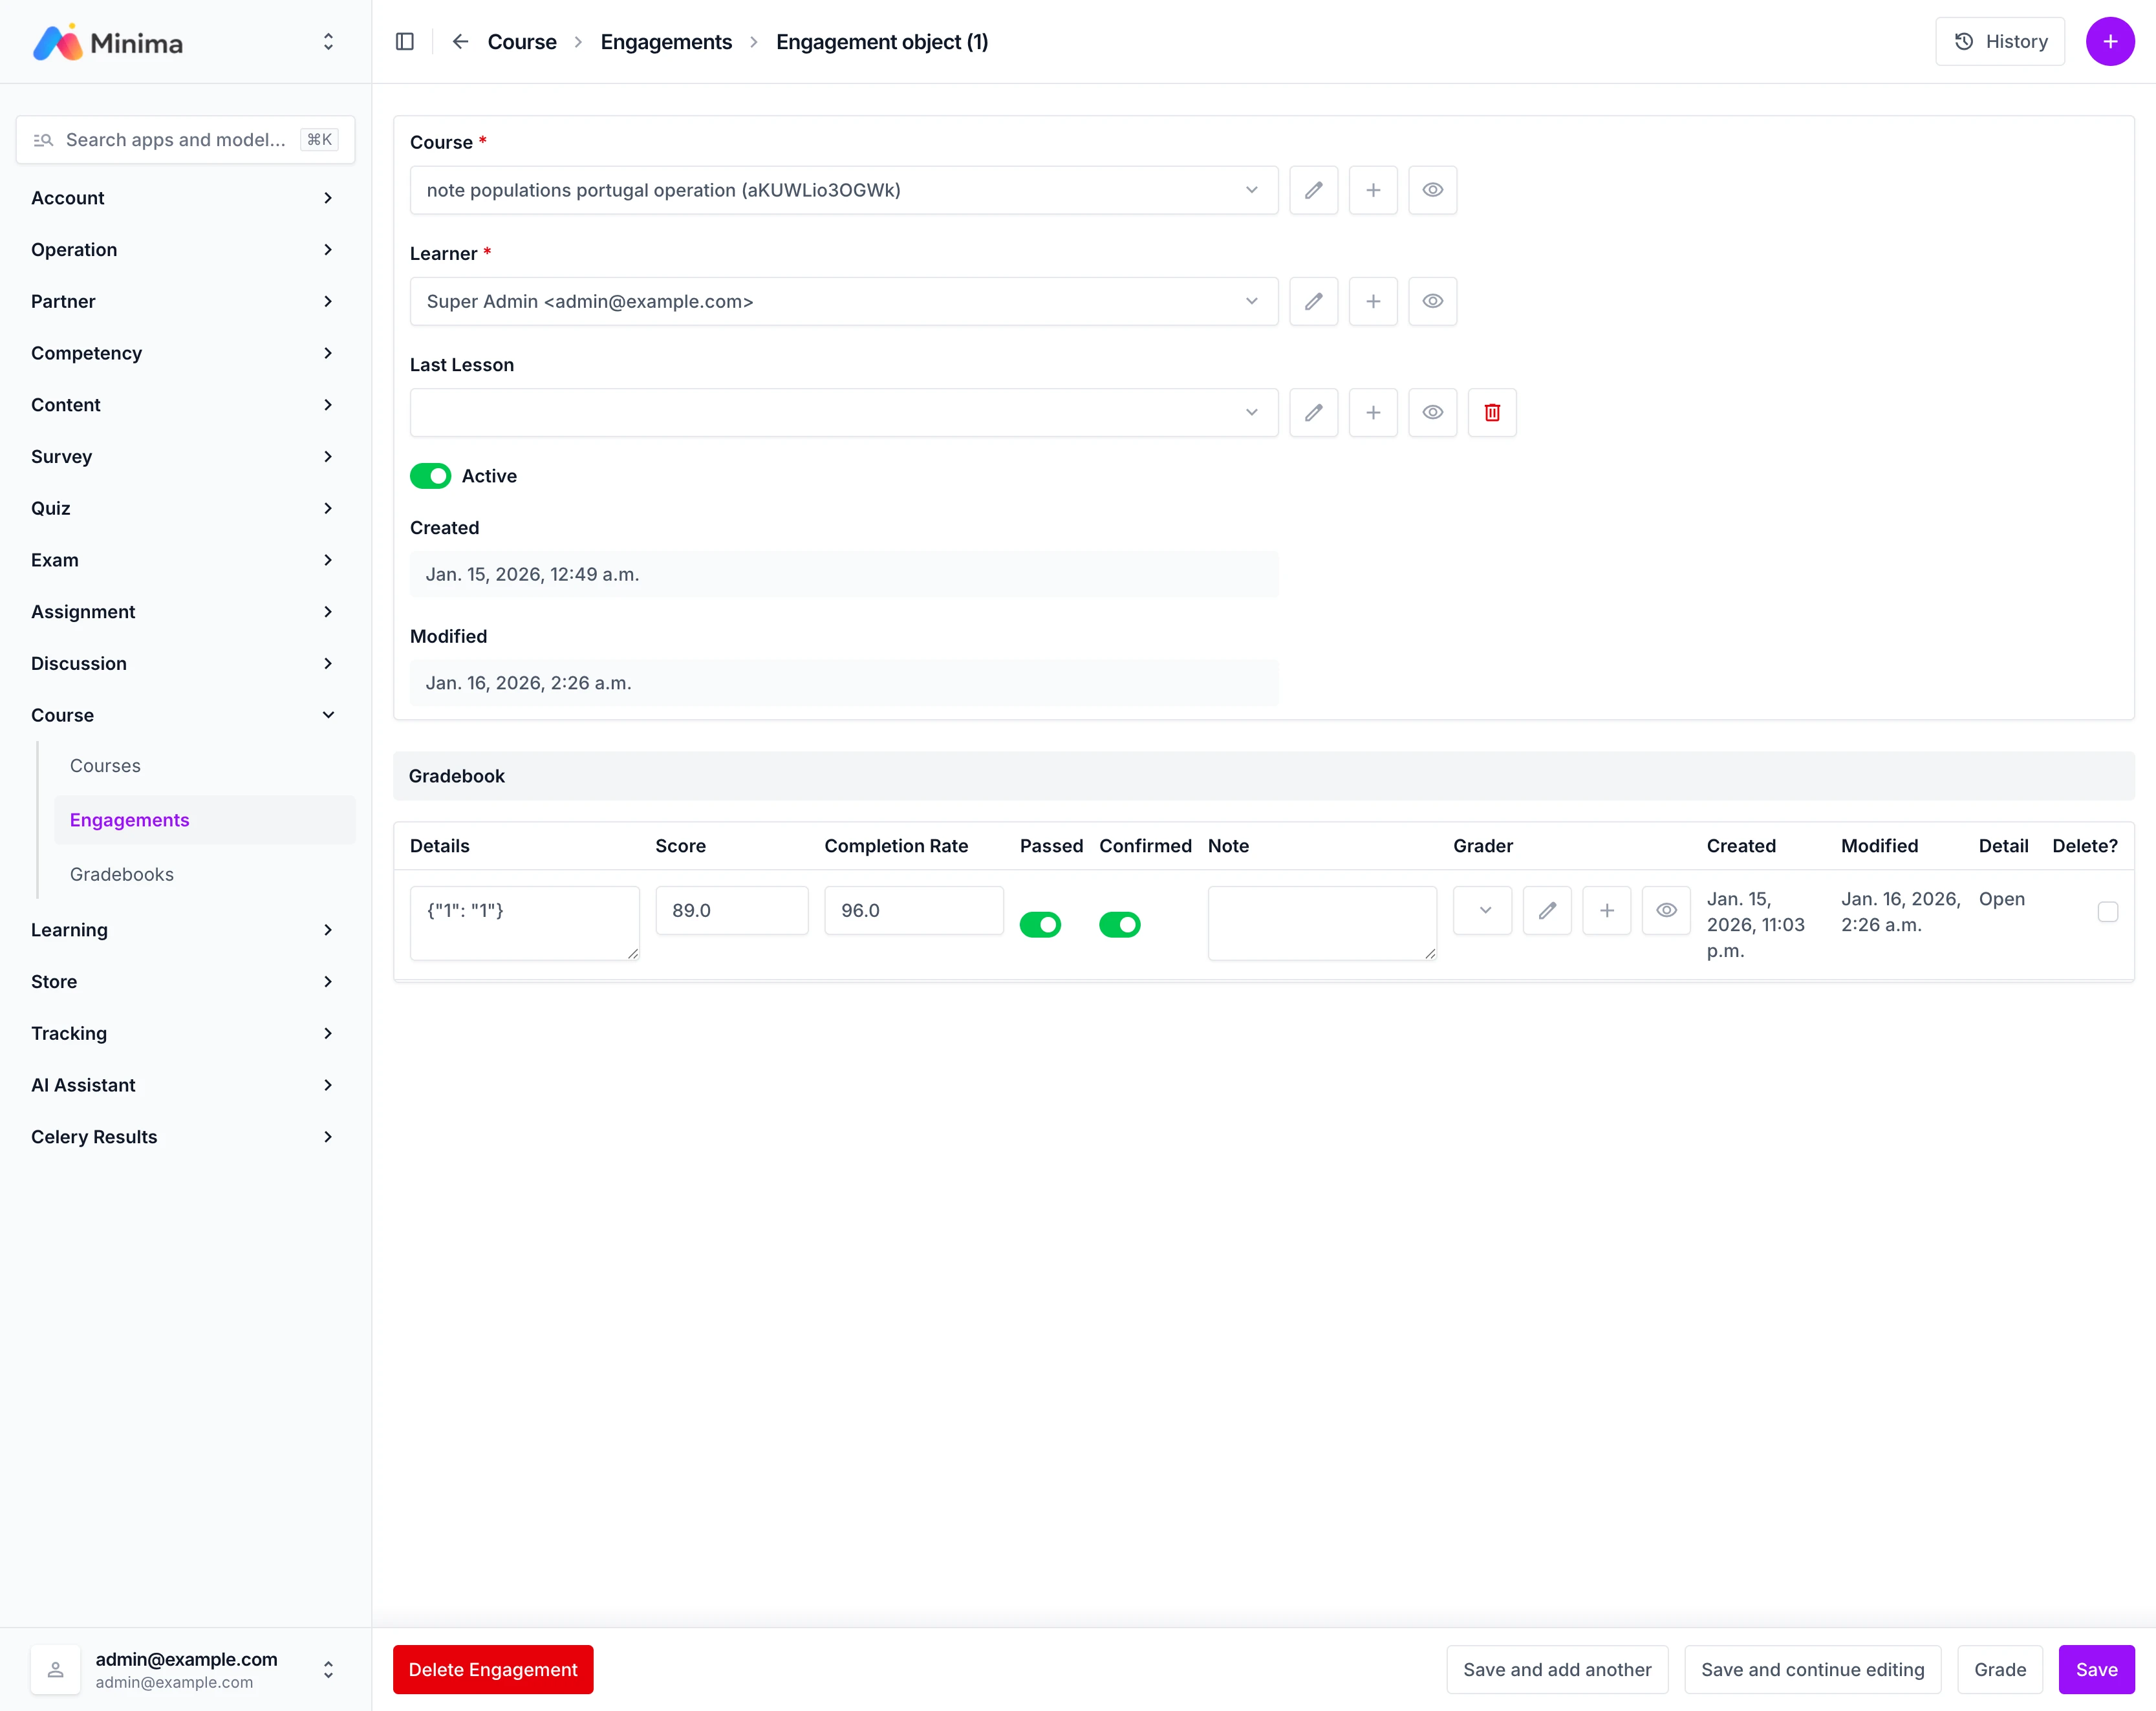Open Courses in sidebar menu

pos(105,766)
